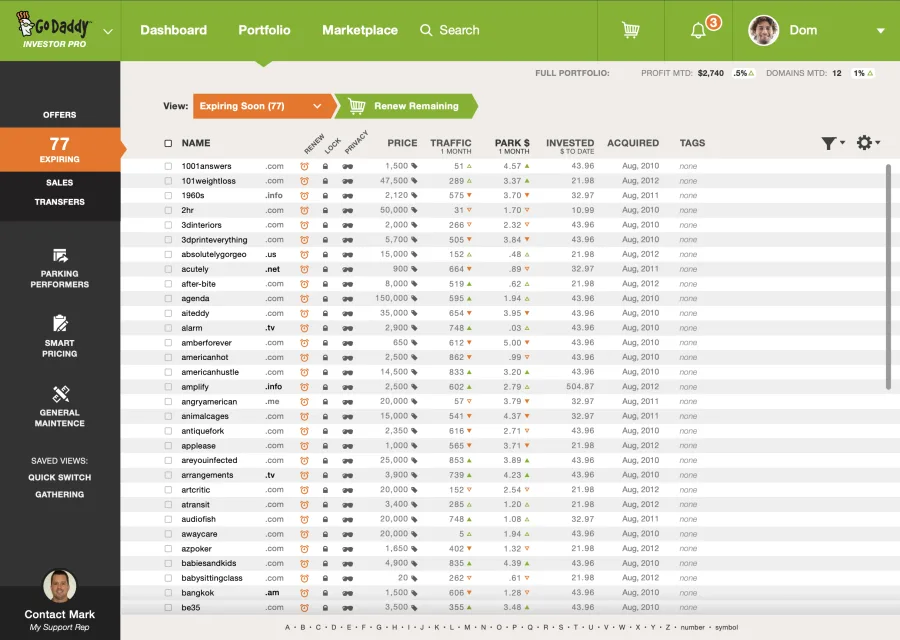
Task: Open the gear settings dropdown
Action: (x=868, y=142)
